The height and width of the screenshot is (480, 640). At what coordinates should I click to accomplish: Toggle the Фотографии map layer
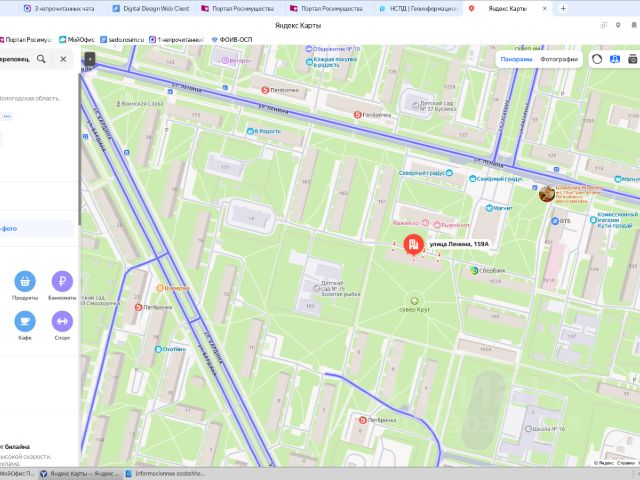coord(559,59)
